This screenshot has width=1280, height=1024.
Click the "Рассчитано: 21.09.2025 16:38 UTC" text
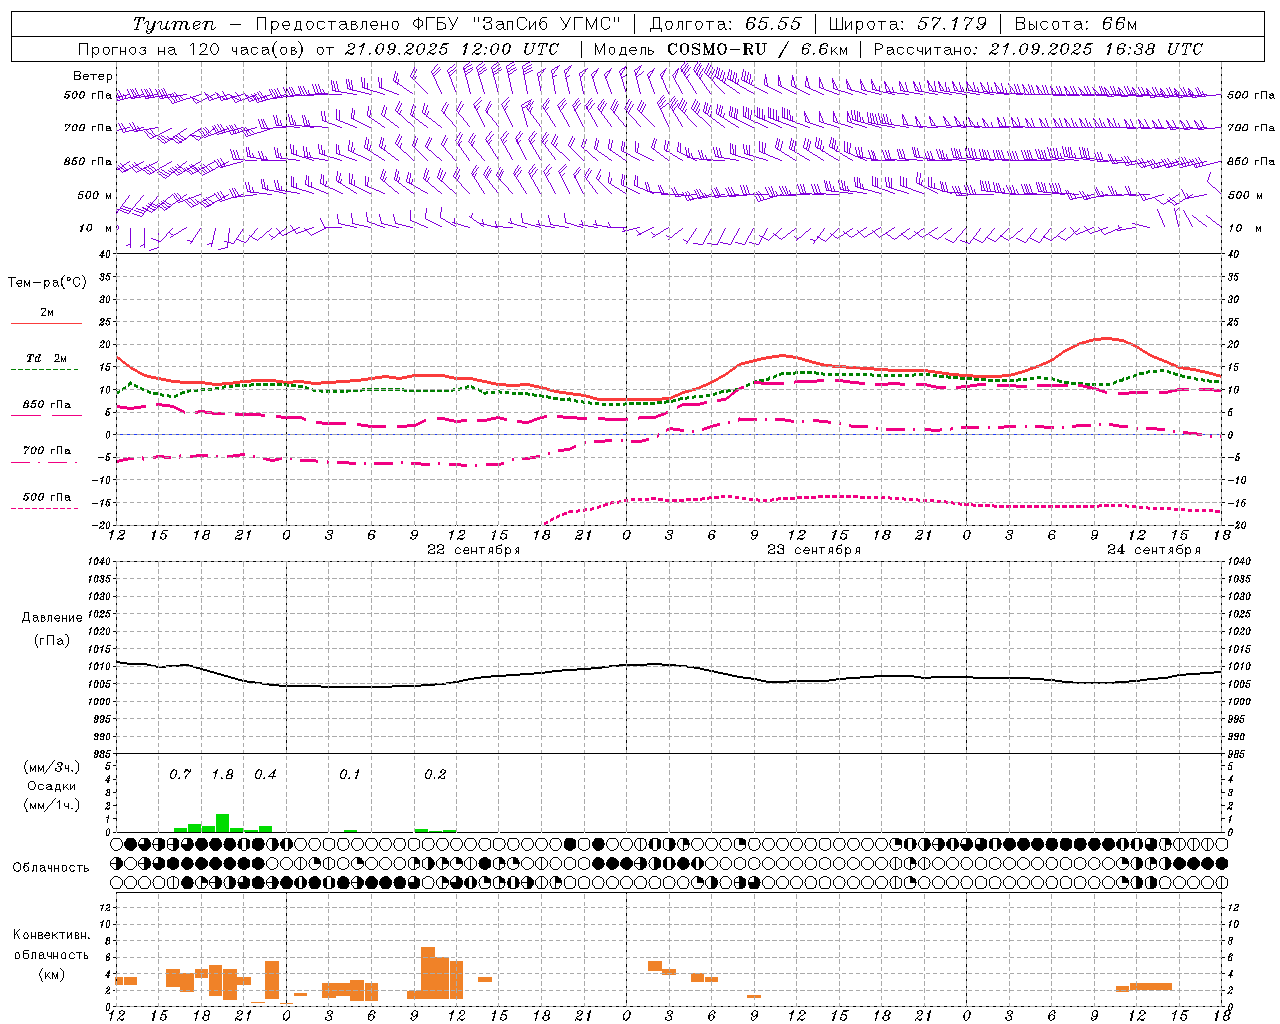[x=1039, y=49]
